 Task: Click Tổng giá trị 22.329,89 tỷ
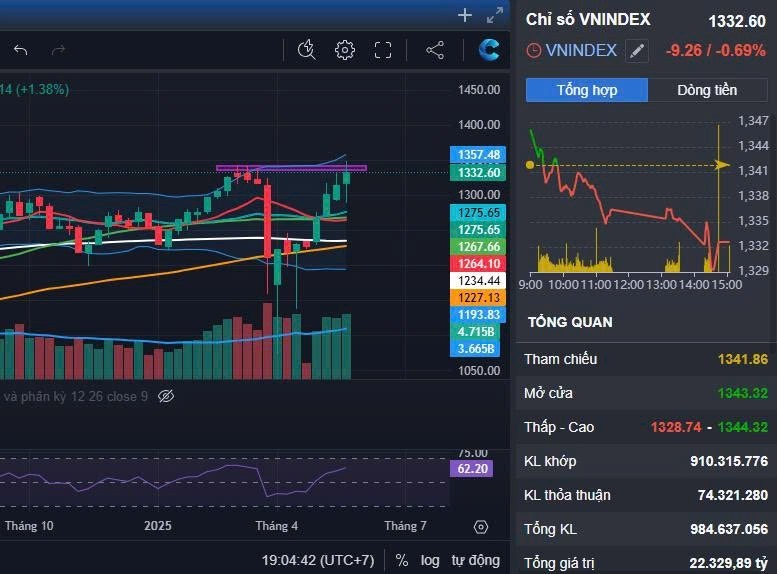tap(728, 563)
